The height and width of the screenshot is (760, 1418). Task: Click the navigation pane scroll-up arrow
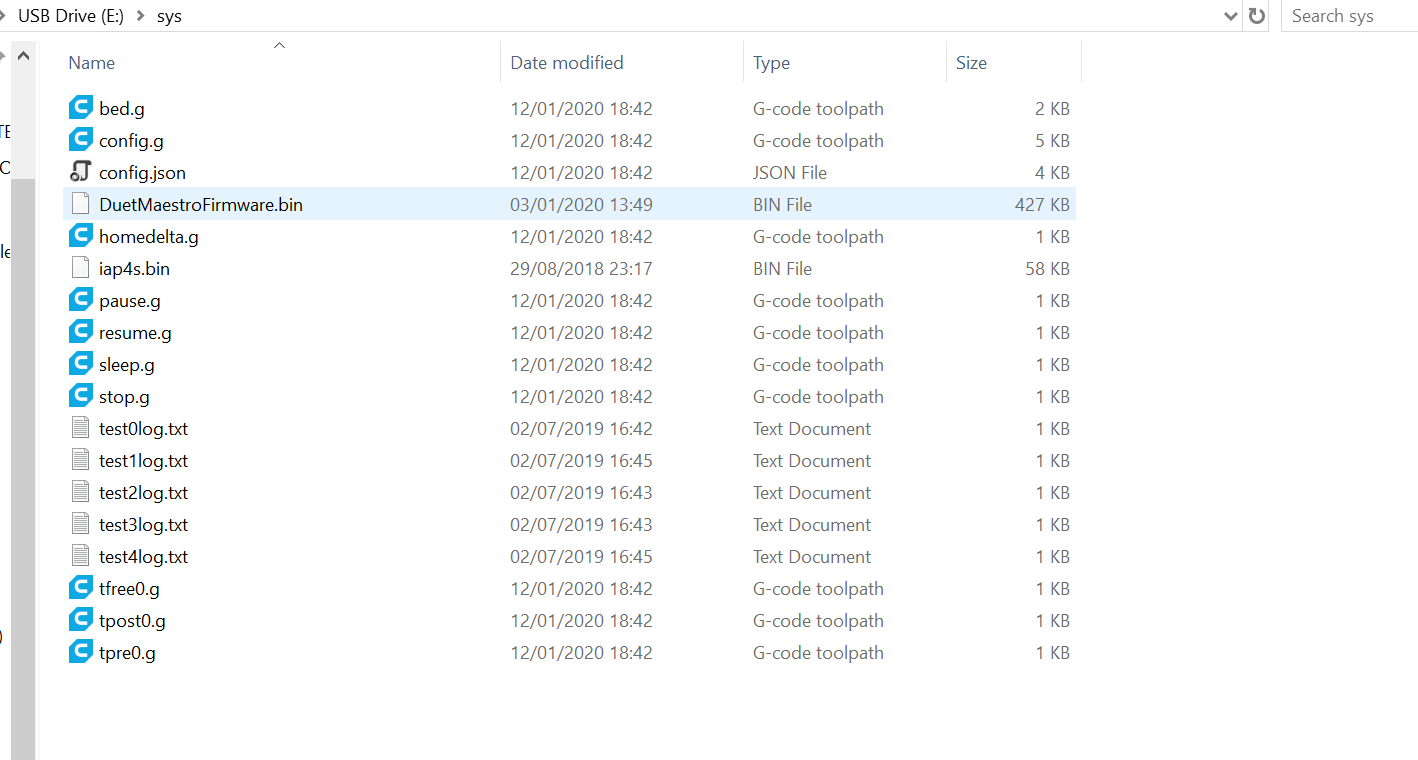(23, 57)
